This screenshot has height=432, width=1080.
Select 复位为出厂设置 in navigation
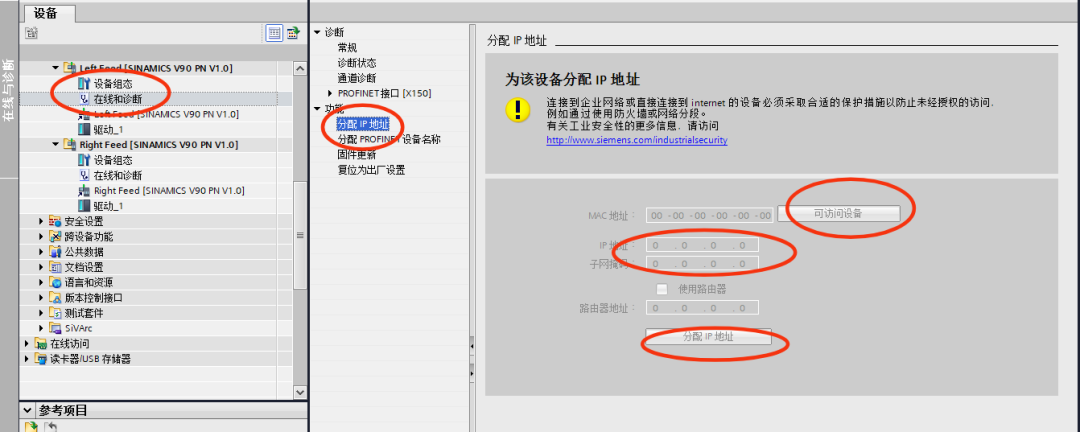(371, 169)
